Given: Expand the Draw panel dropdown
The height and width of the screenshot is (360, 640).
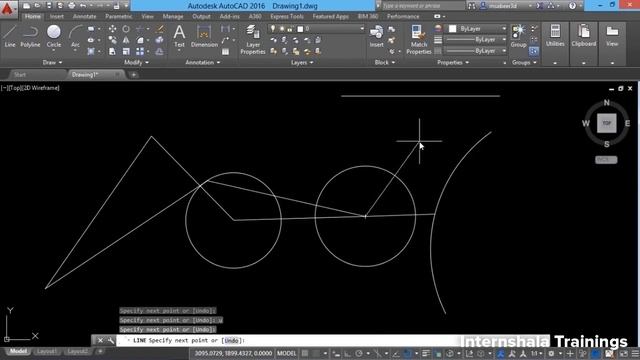Looking at the screenshot, I should (x=52, y=62).
